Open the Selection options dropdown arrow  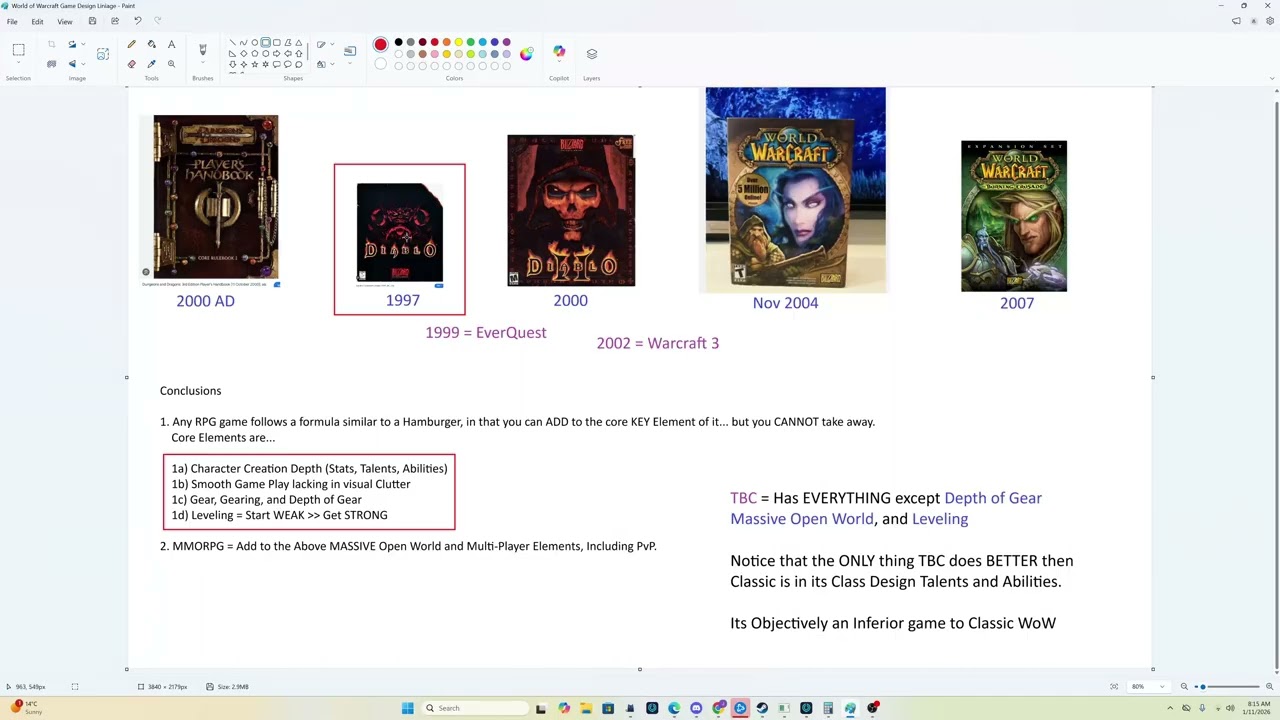18,62
